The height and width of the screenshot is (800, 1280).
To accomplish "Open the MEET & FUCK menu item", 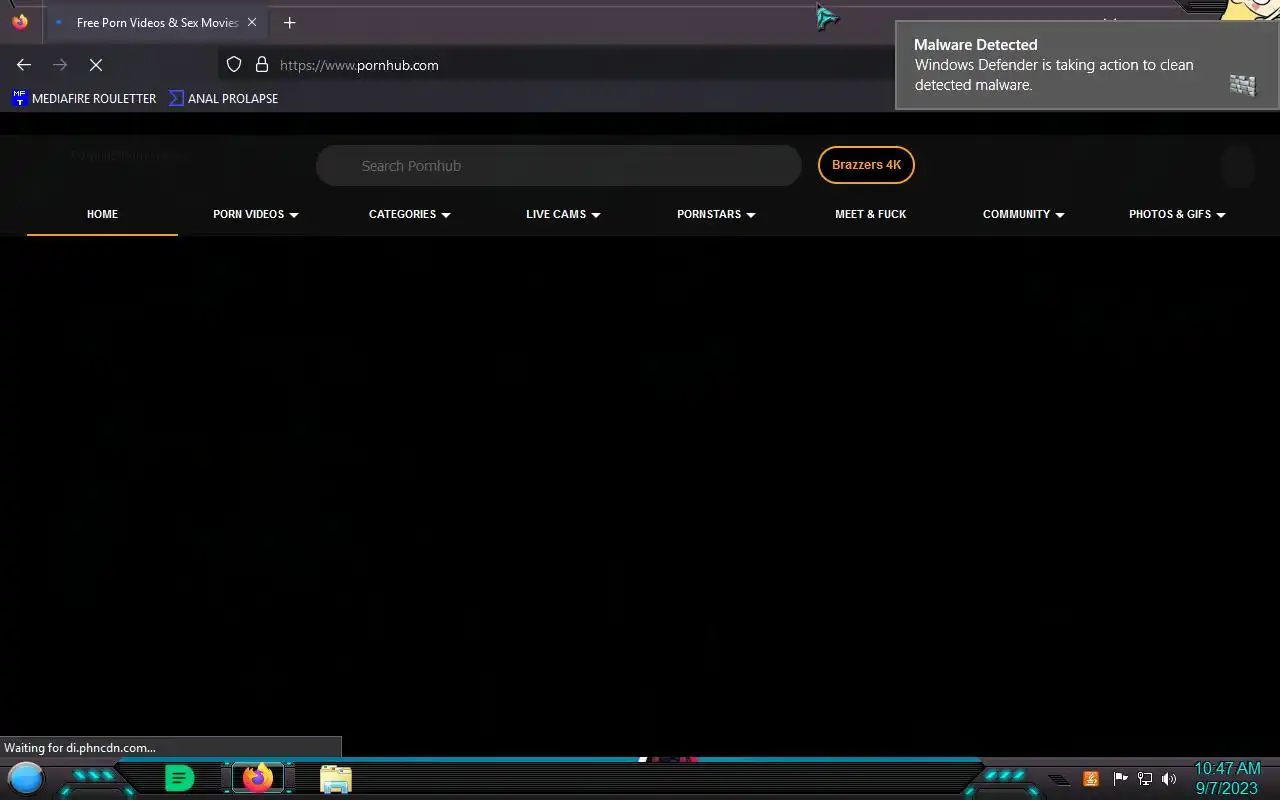I will (871, 214).
